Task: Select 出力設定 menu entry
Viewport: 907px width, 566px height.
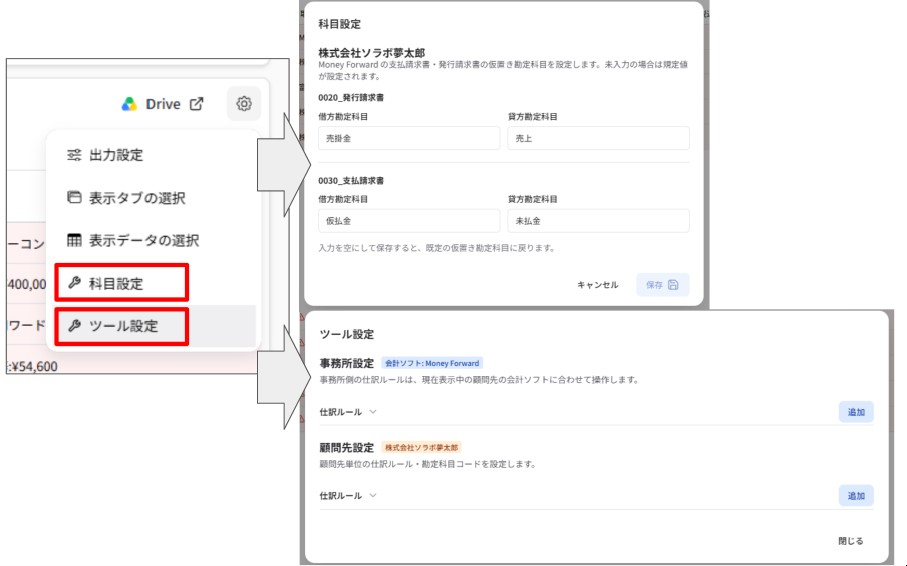Action: 153,155
